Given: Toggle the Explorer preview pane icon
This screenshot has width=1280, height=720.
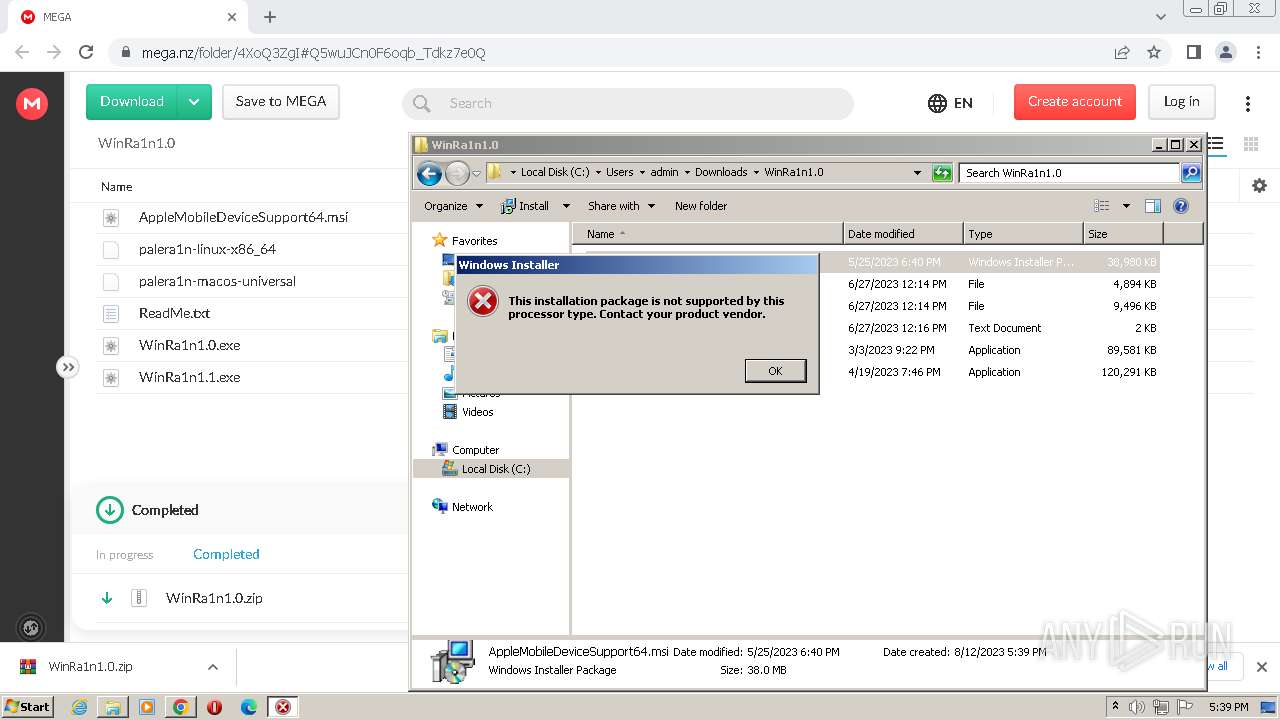Looking at the screenshot, I should (x=1153, y=206).
